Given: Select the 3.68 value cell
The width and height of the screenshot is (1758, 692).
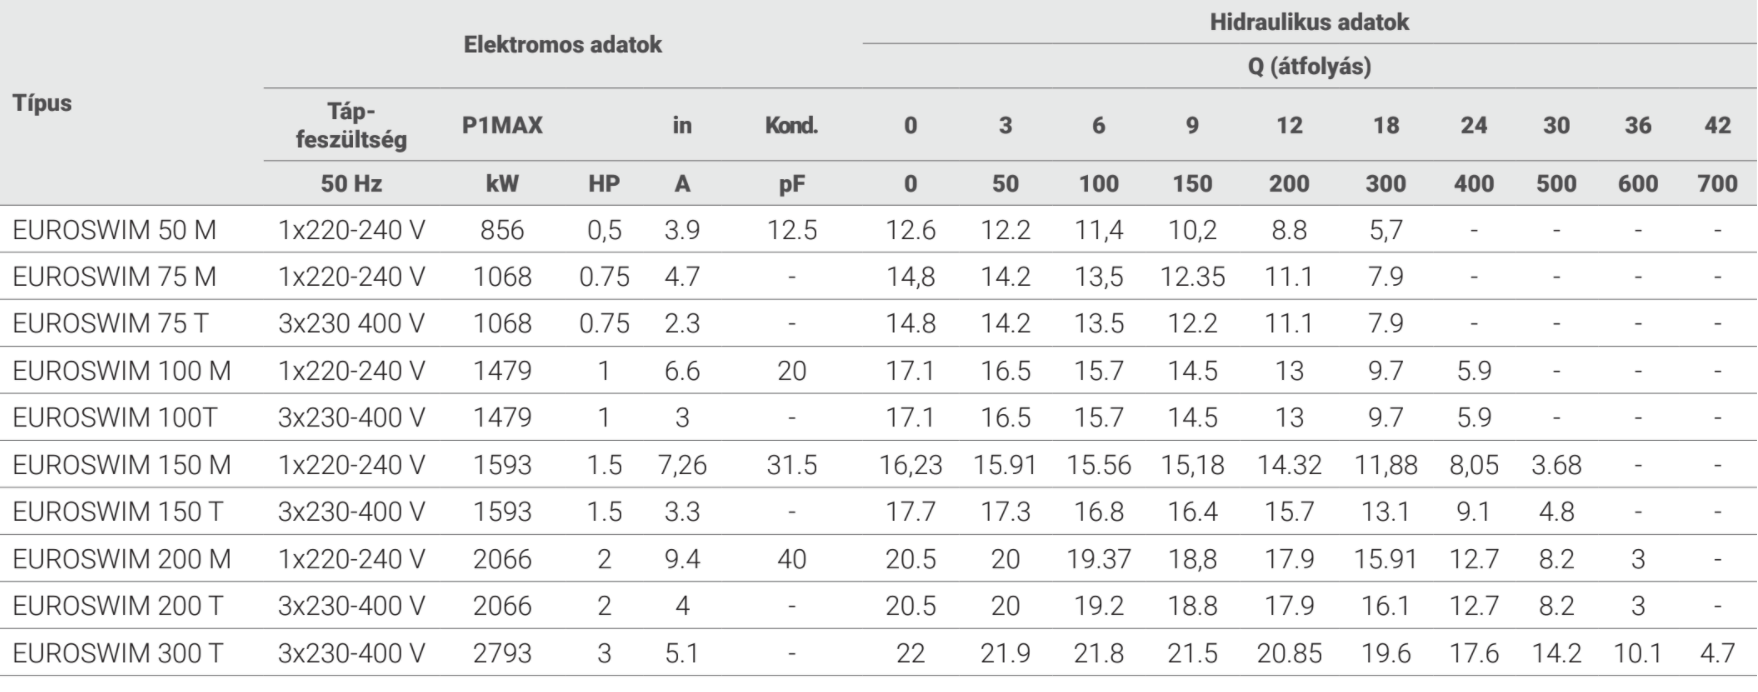Looking at the screenshot, I should point(1556,465).
